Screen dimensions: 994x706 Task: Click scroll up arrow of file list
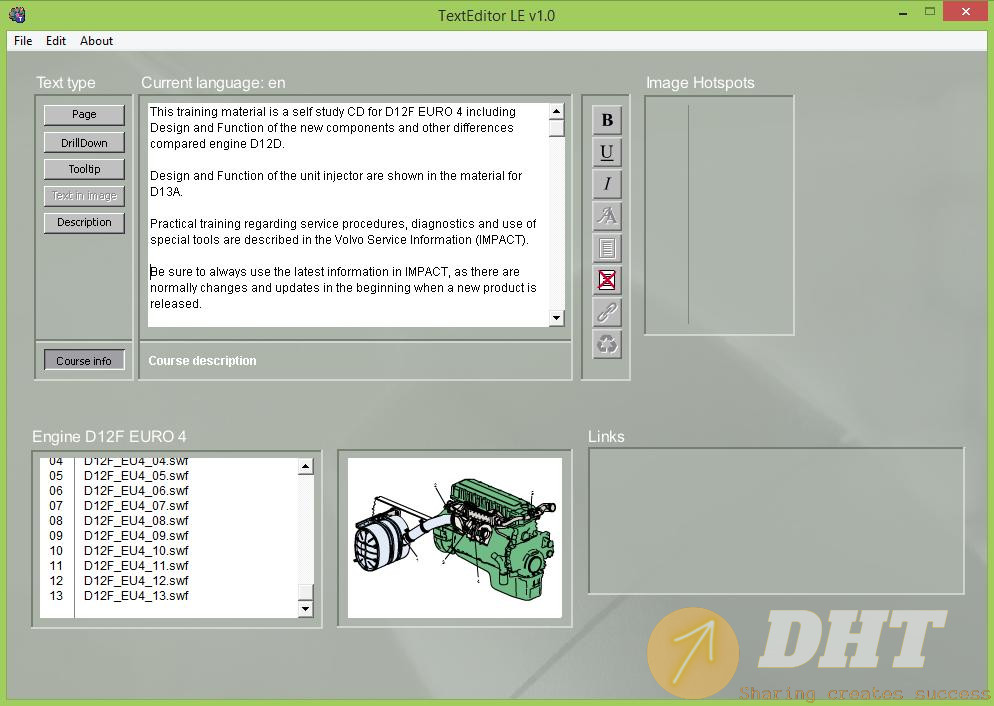click(x=306, y=466)
